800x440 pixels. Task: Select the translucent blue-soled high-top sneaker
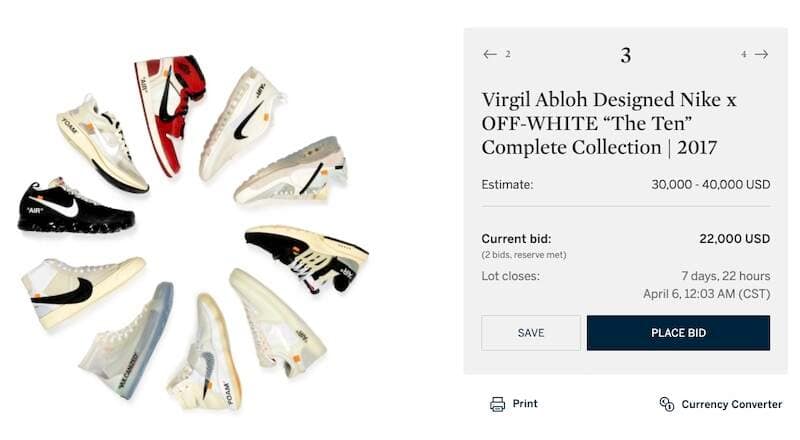click(126, 340)
